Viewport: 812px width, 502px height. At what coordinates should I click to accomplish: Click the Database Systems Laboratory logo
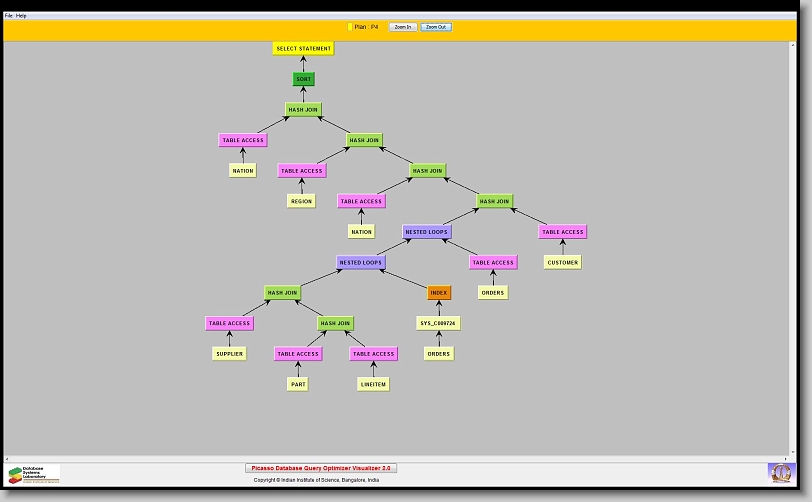click(x=34, y=473)
